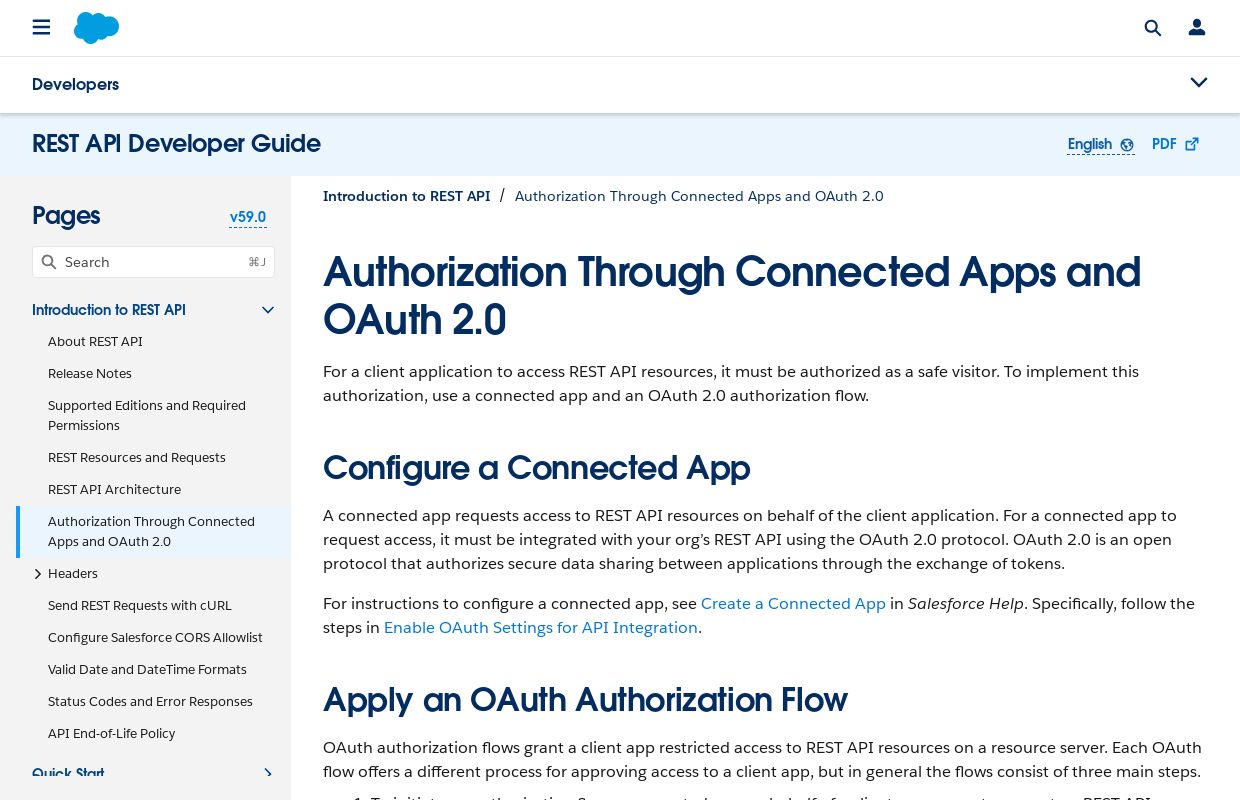Screen dimensions: 1240x800
Task: Change documentation version v59.0
Action: point(248,217)
